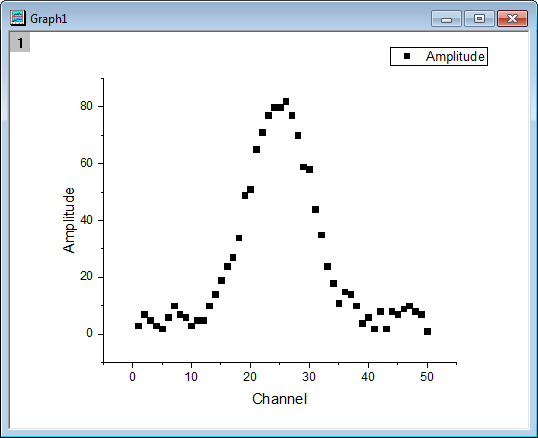Select the first data point at channel 1

(138, 326)
